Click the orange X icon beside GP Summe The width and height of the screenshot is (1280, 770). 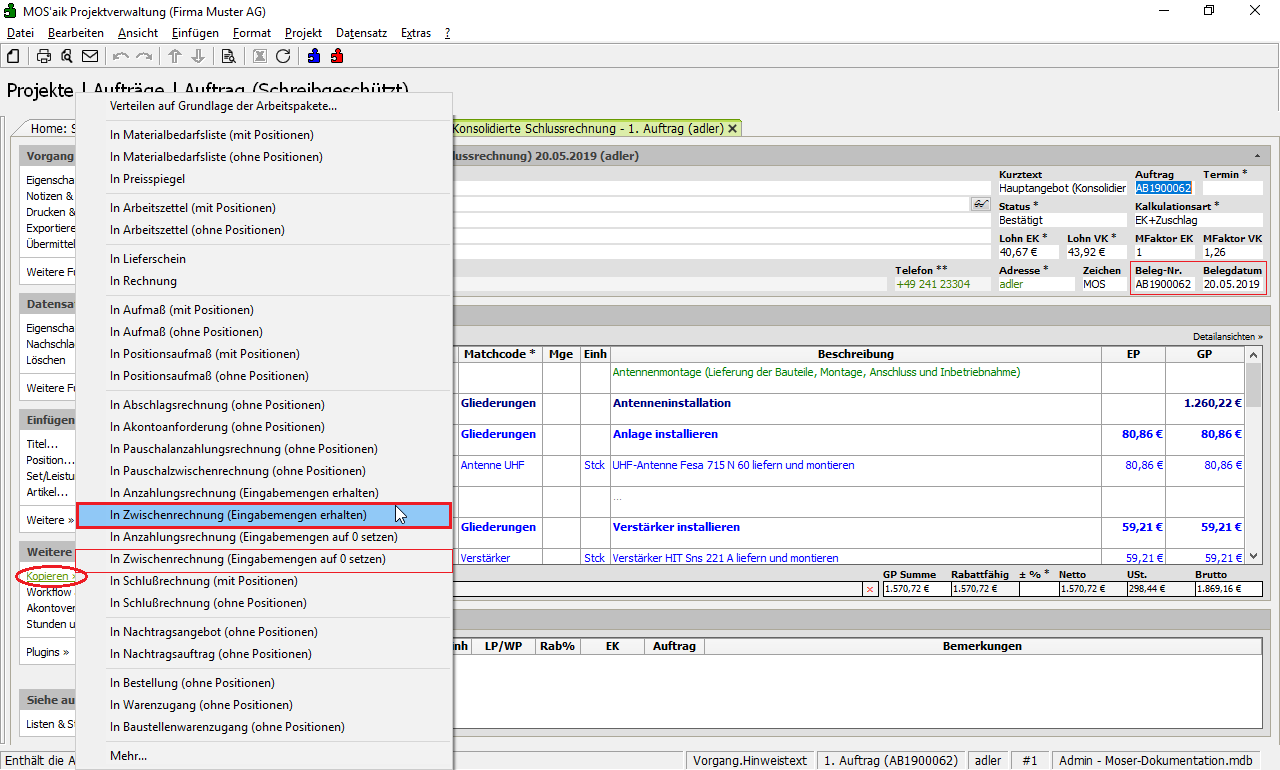(869, 590)
